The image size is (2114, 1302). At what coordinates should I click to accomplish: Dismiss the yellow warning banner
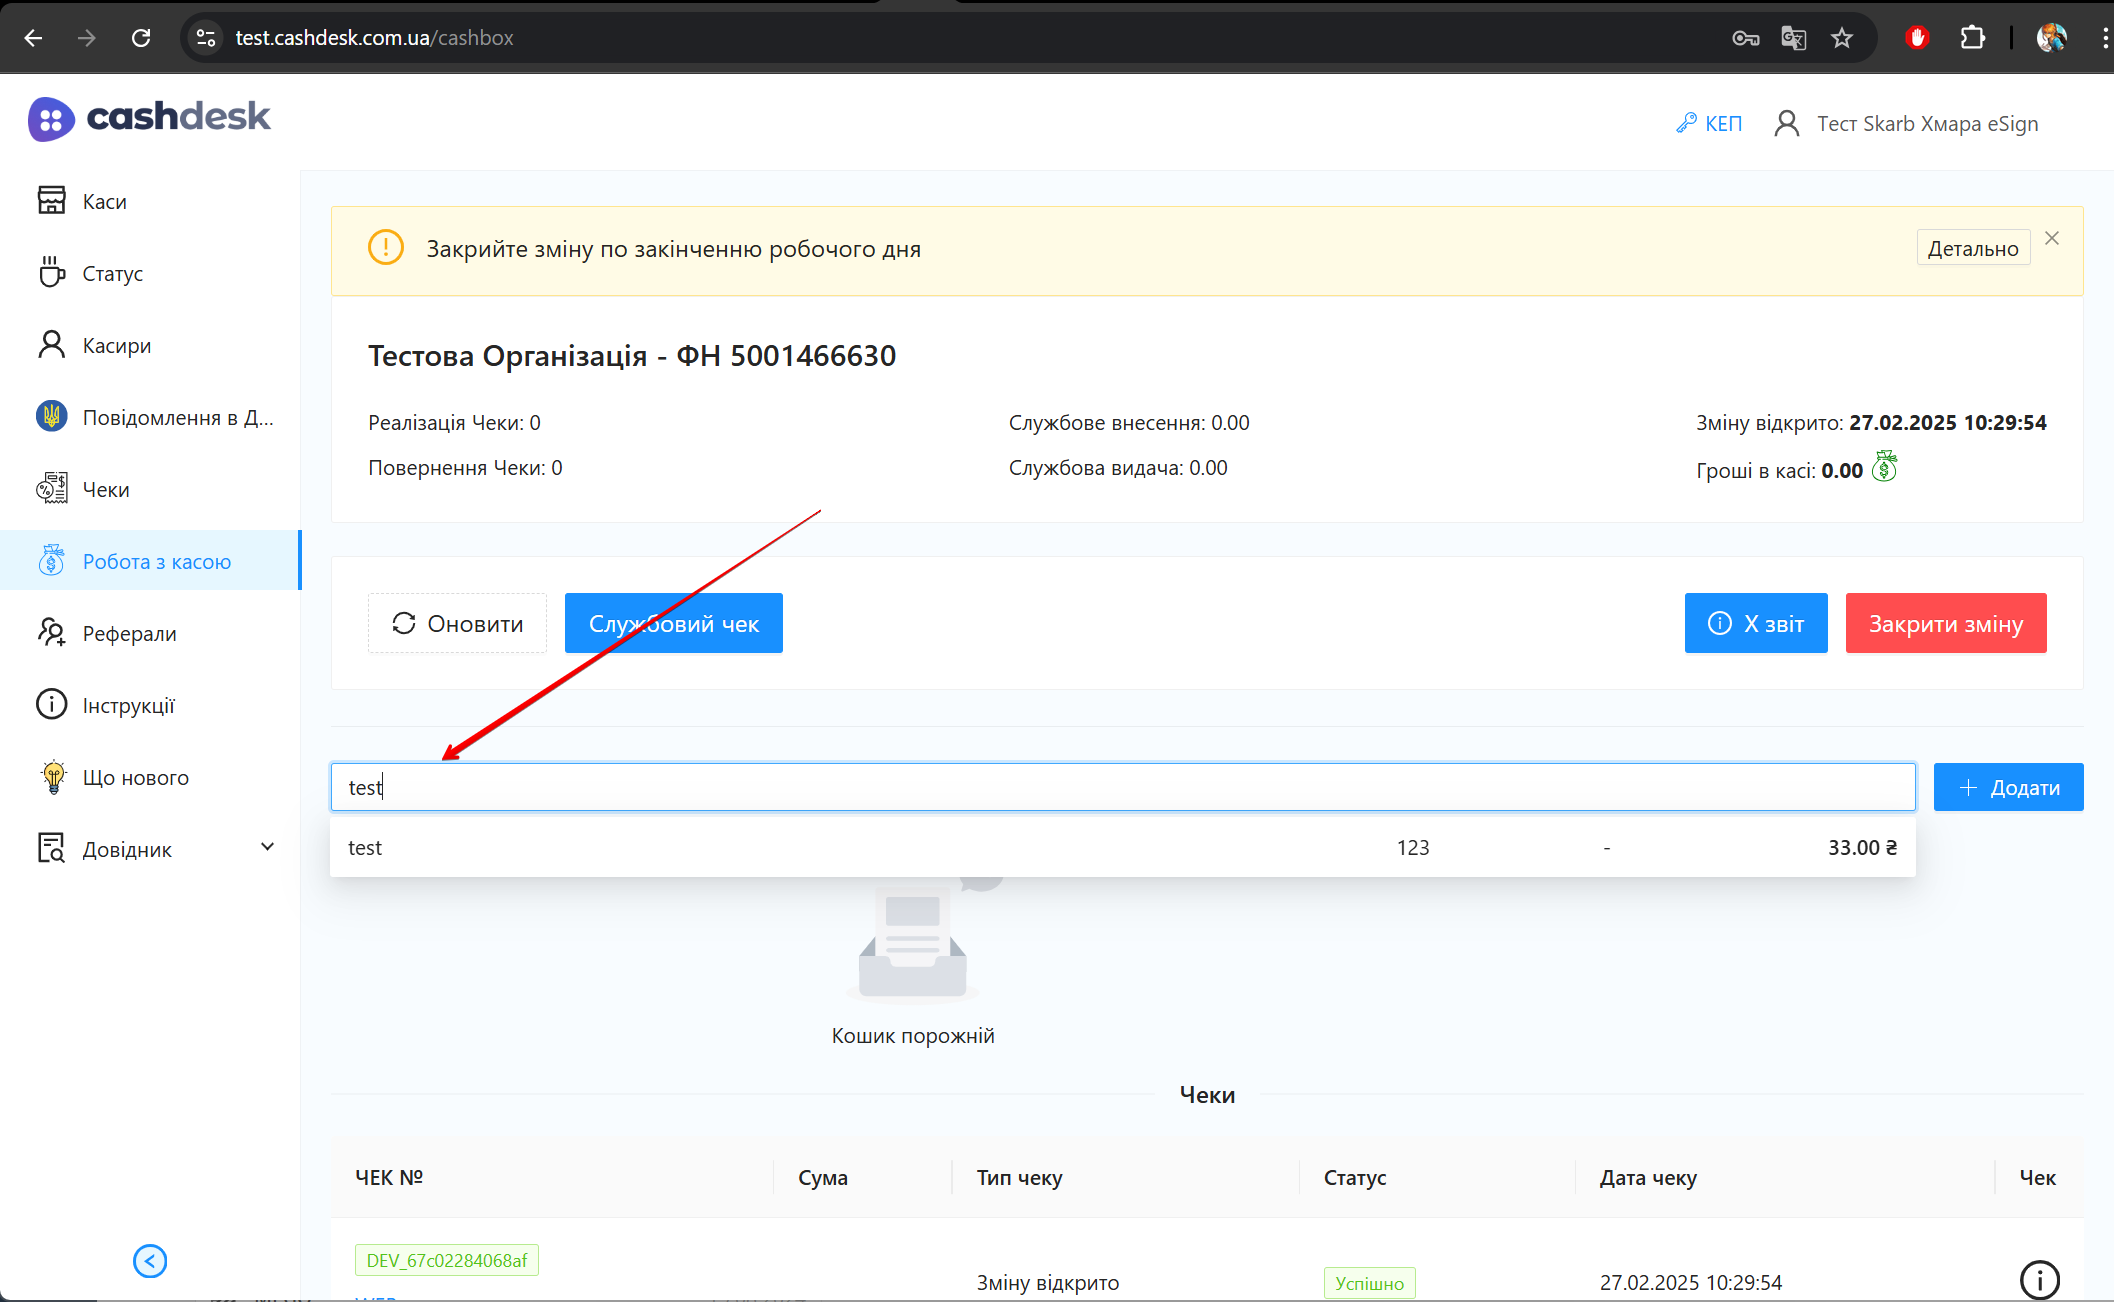[x=2052, y=238]
